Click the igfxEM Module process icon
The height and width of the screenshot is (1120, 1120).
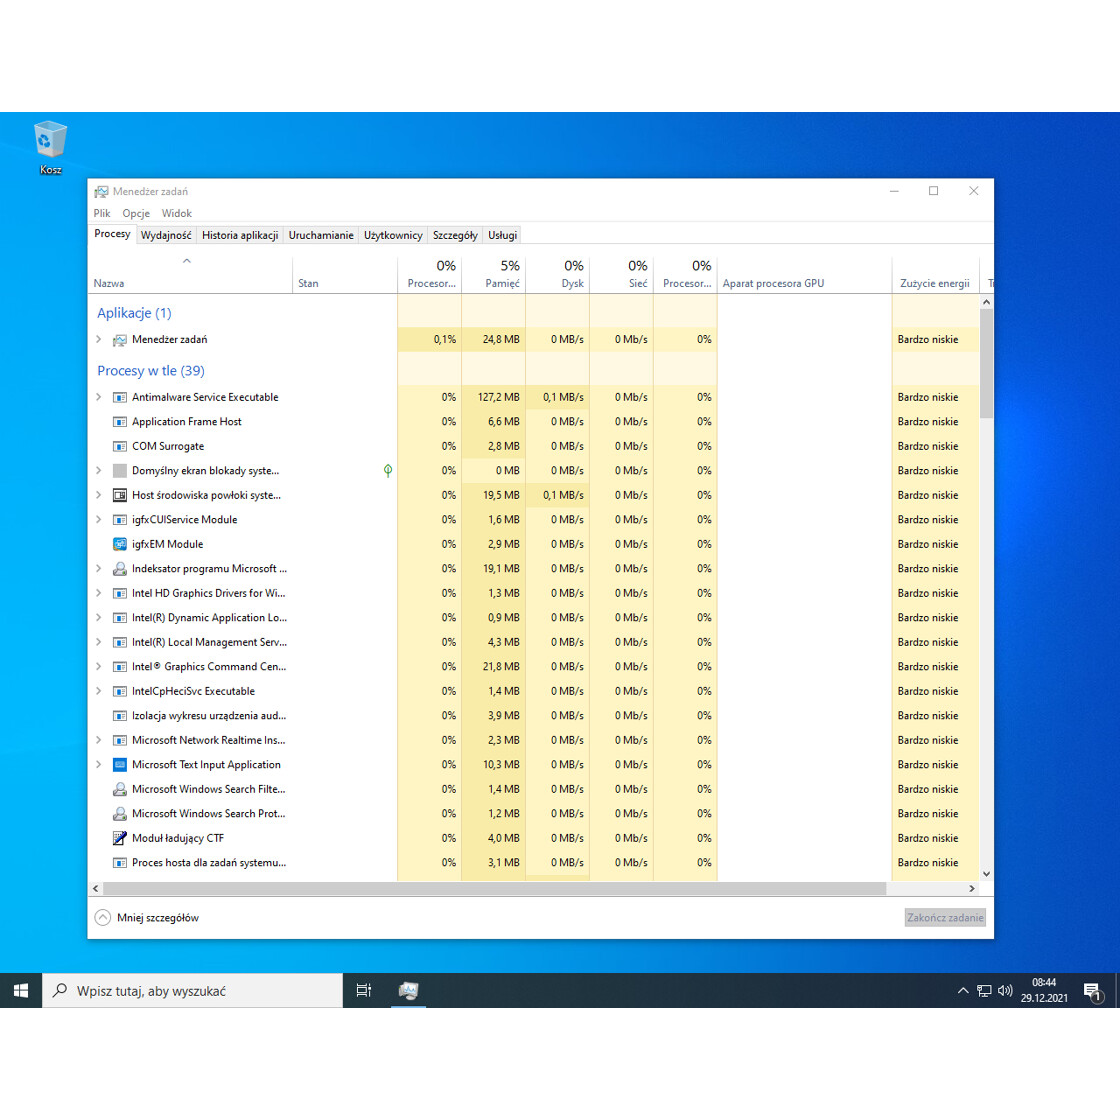coord(119,543)
